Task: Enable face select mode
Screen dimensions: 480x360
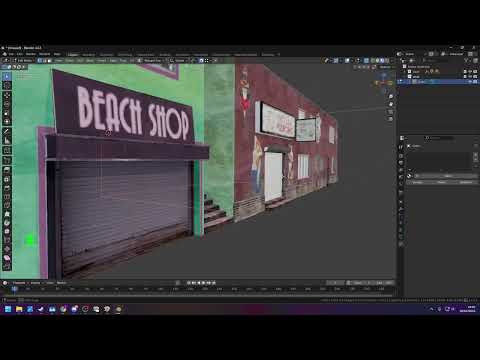Action: [49, 60]
